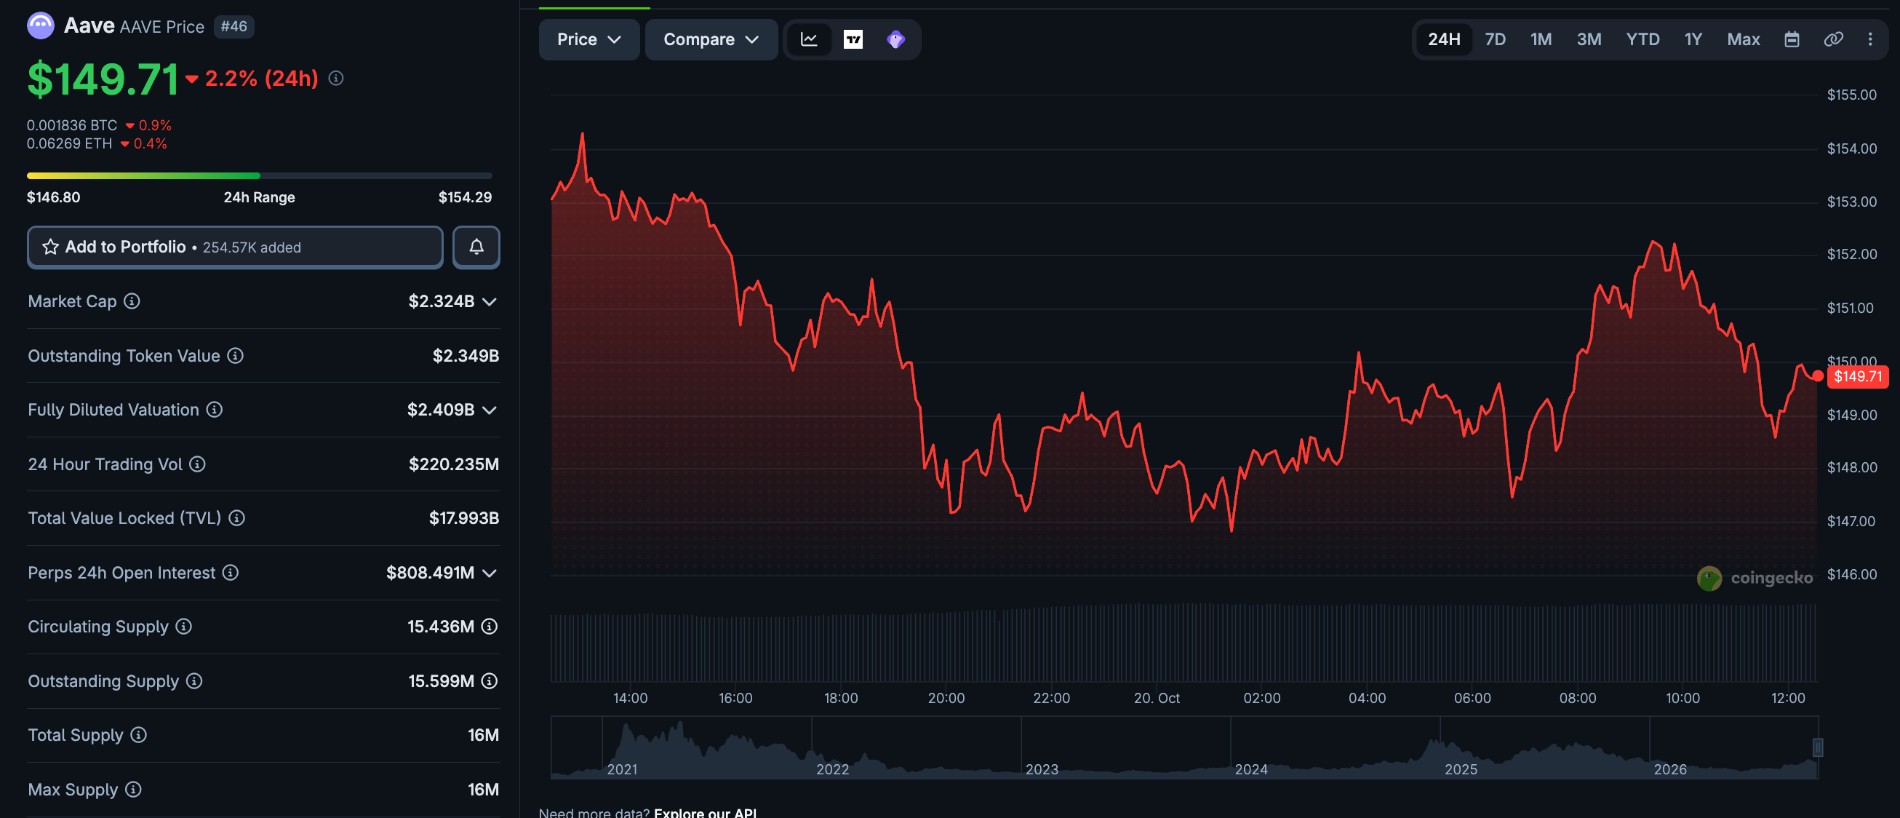Click Fully Diluted Valuation info icon

click(214, 410)
